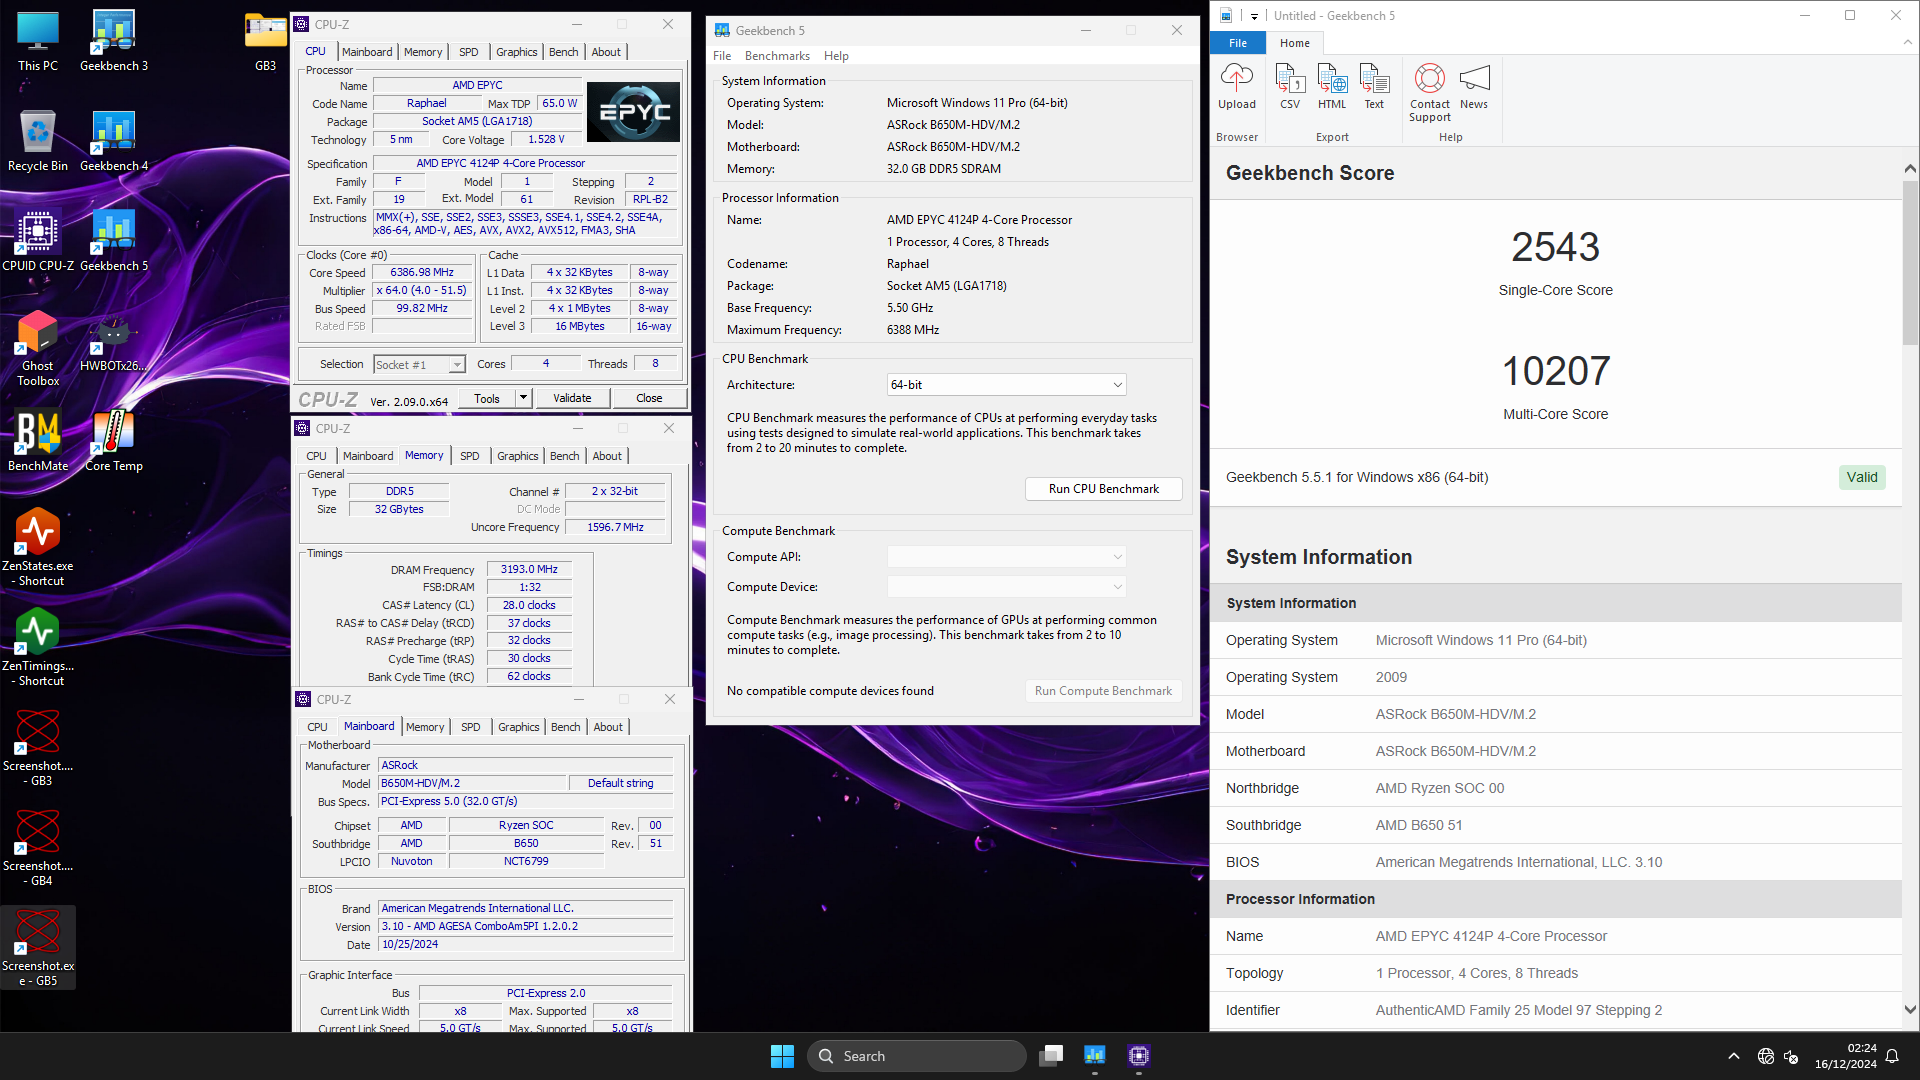Expand CPU-Z Tools dropdown arrow
Viewport: 1920px width, 1080px height.
click(522, 398)
